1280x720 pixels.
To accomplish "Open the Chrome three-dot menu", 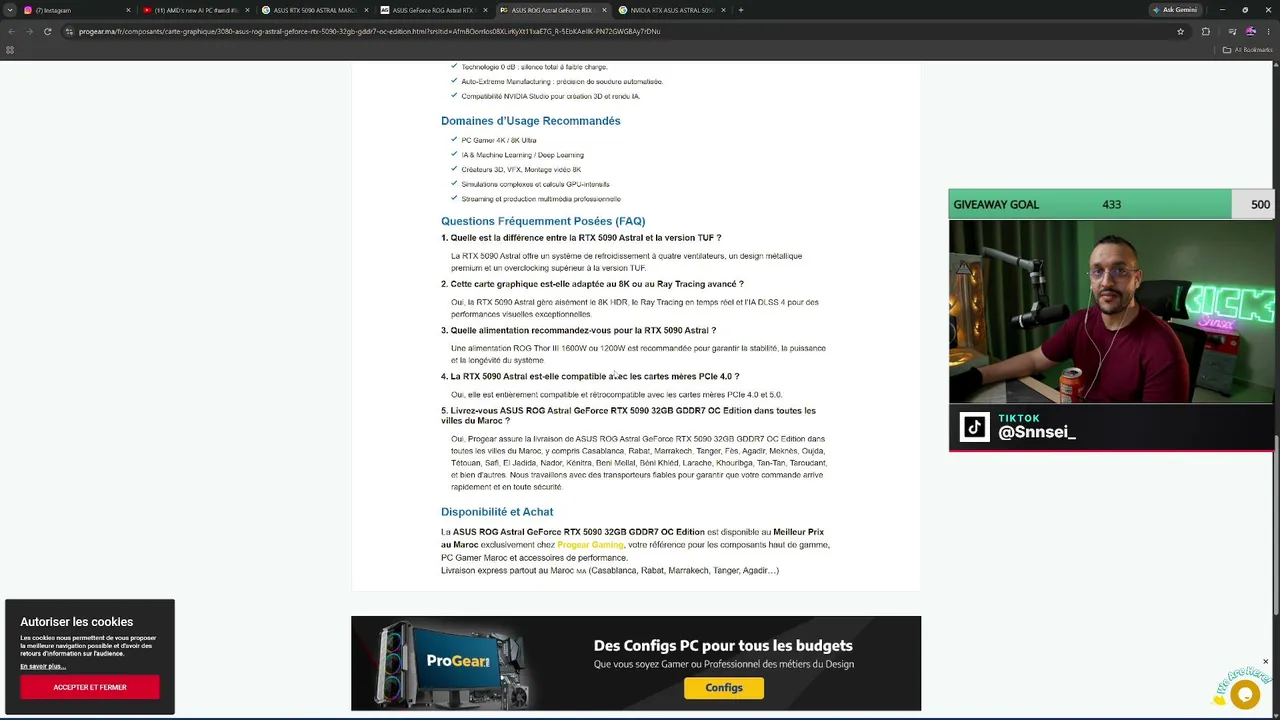I will [1268, 31].
